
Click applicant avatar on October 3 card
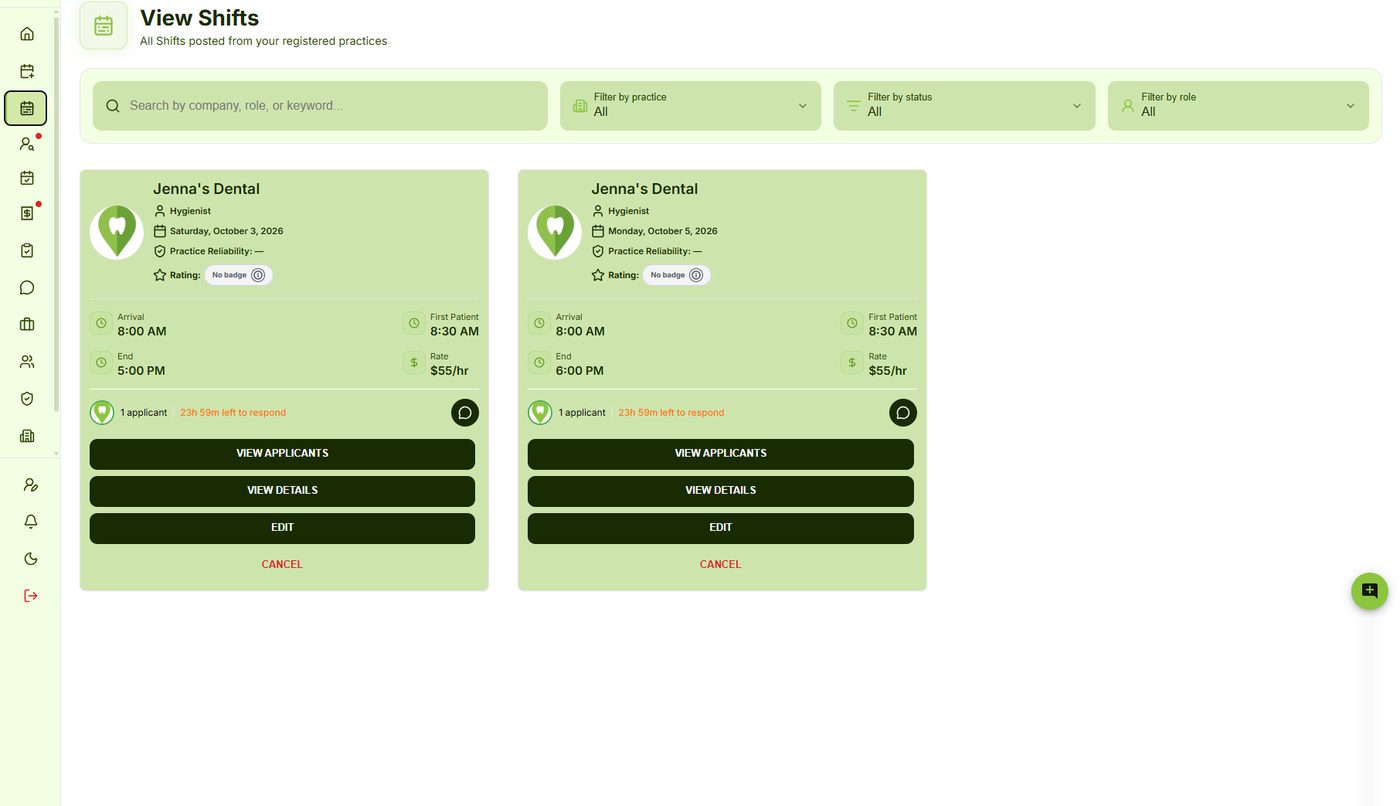coord(102,413)
